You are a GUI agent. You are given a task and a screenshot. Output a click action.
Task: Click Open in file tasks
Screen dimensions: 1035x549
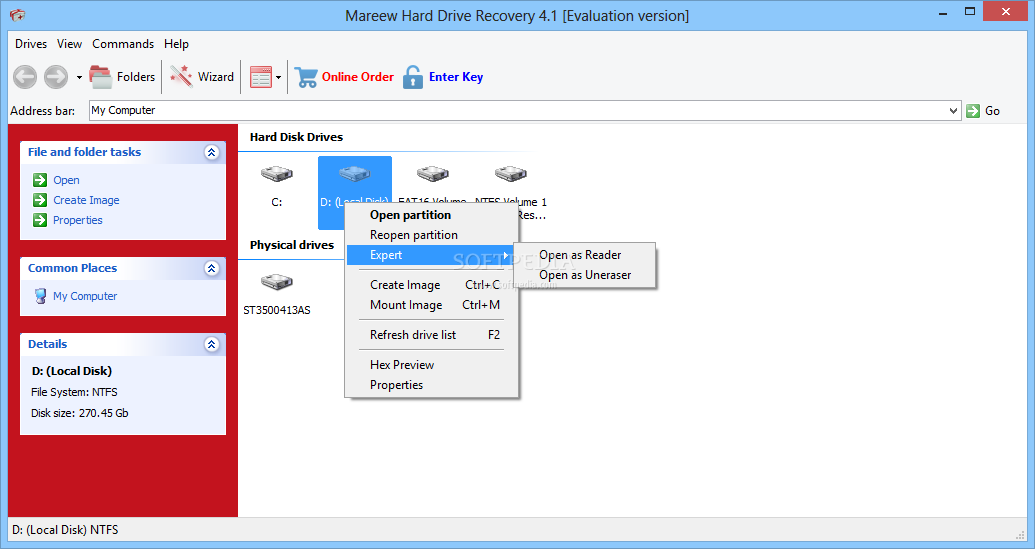(x=66, y=180)
